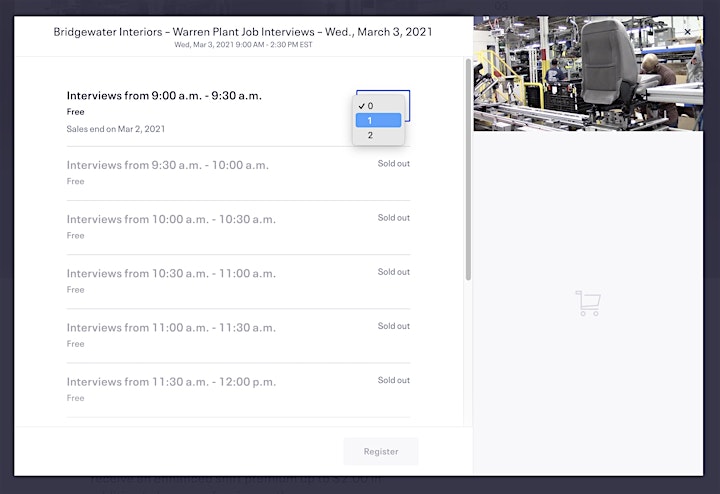Choose quantity 1 in dropdown list
Screen dimensions: 720x494
[x=378, y=120]
